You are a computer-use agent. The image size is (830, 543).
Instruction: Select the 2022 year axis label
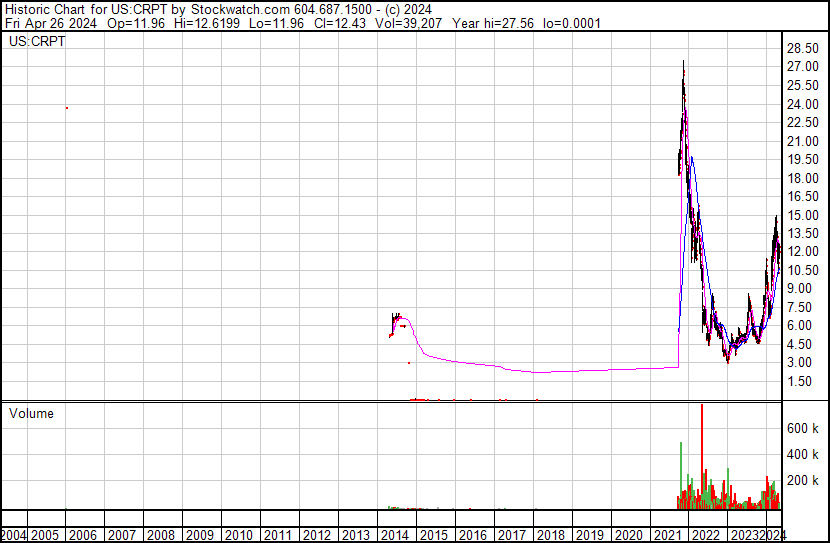click(707, 535)
